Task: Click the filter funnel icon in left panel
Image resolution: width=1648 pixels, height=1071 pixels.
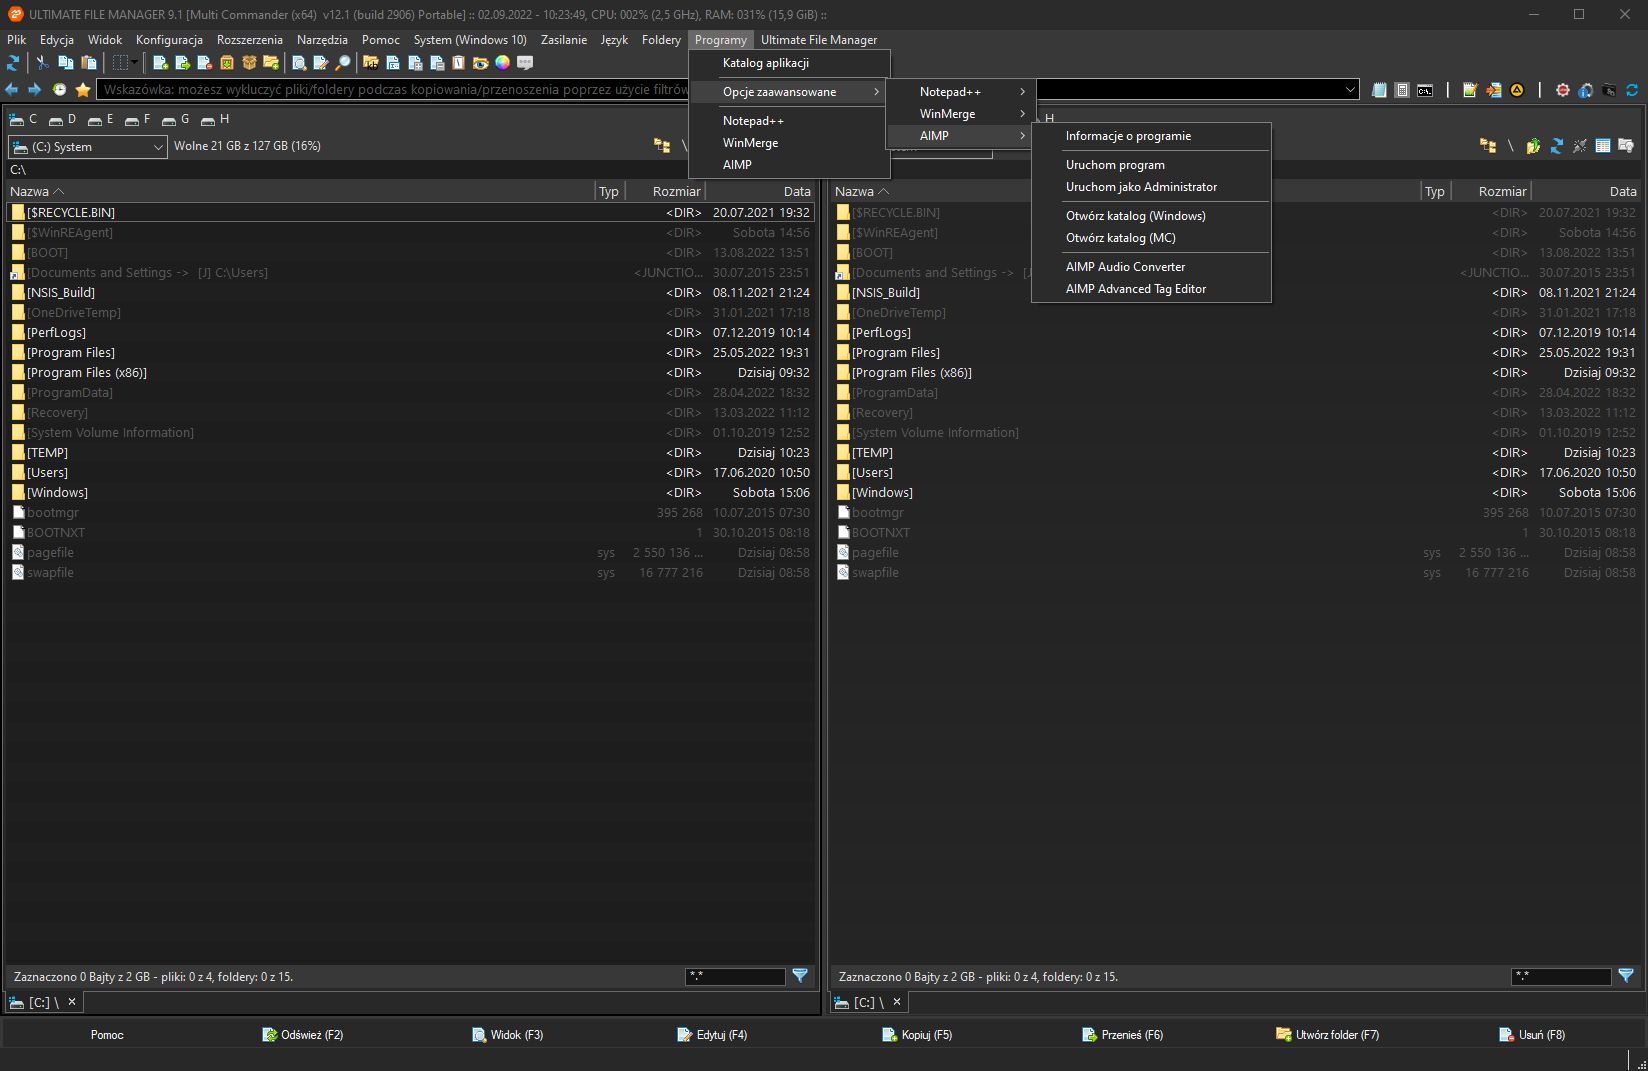Action: pos(800,976)
